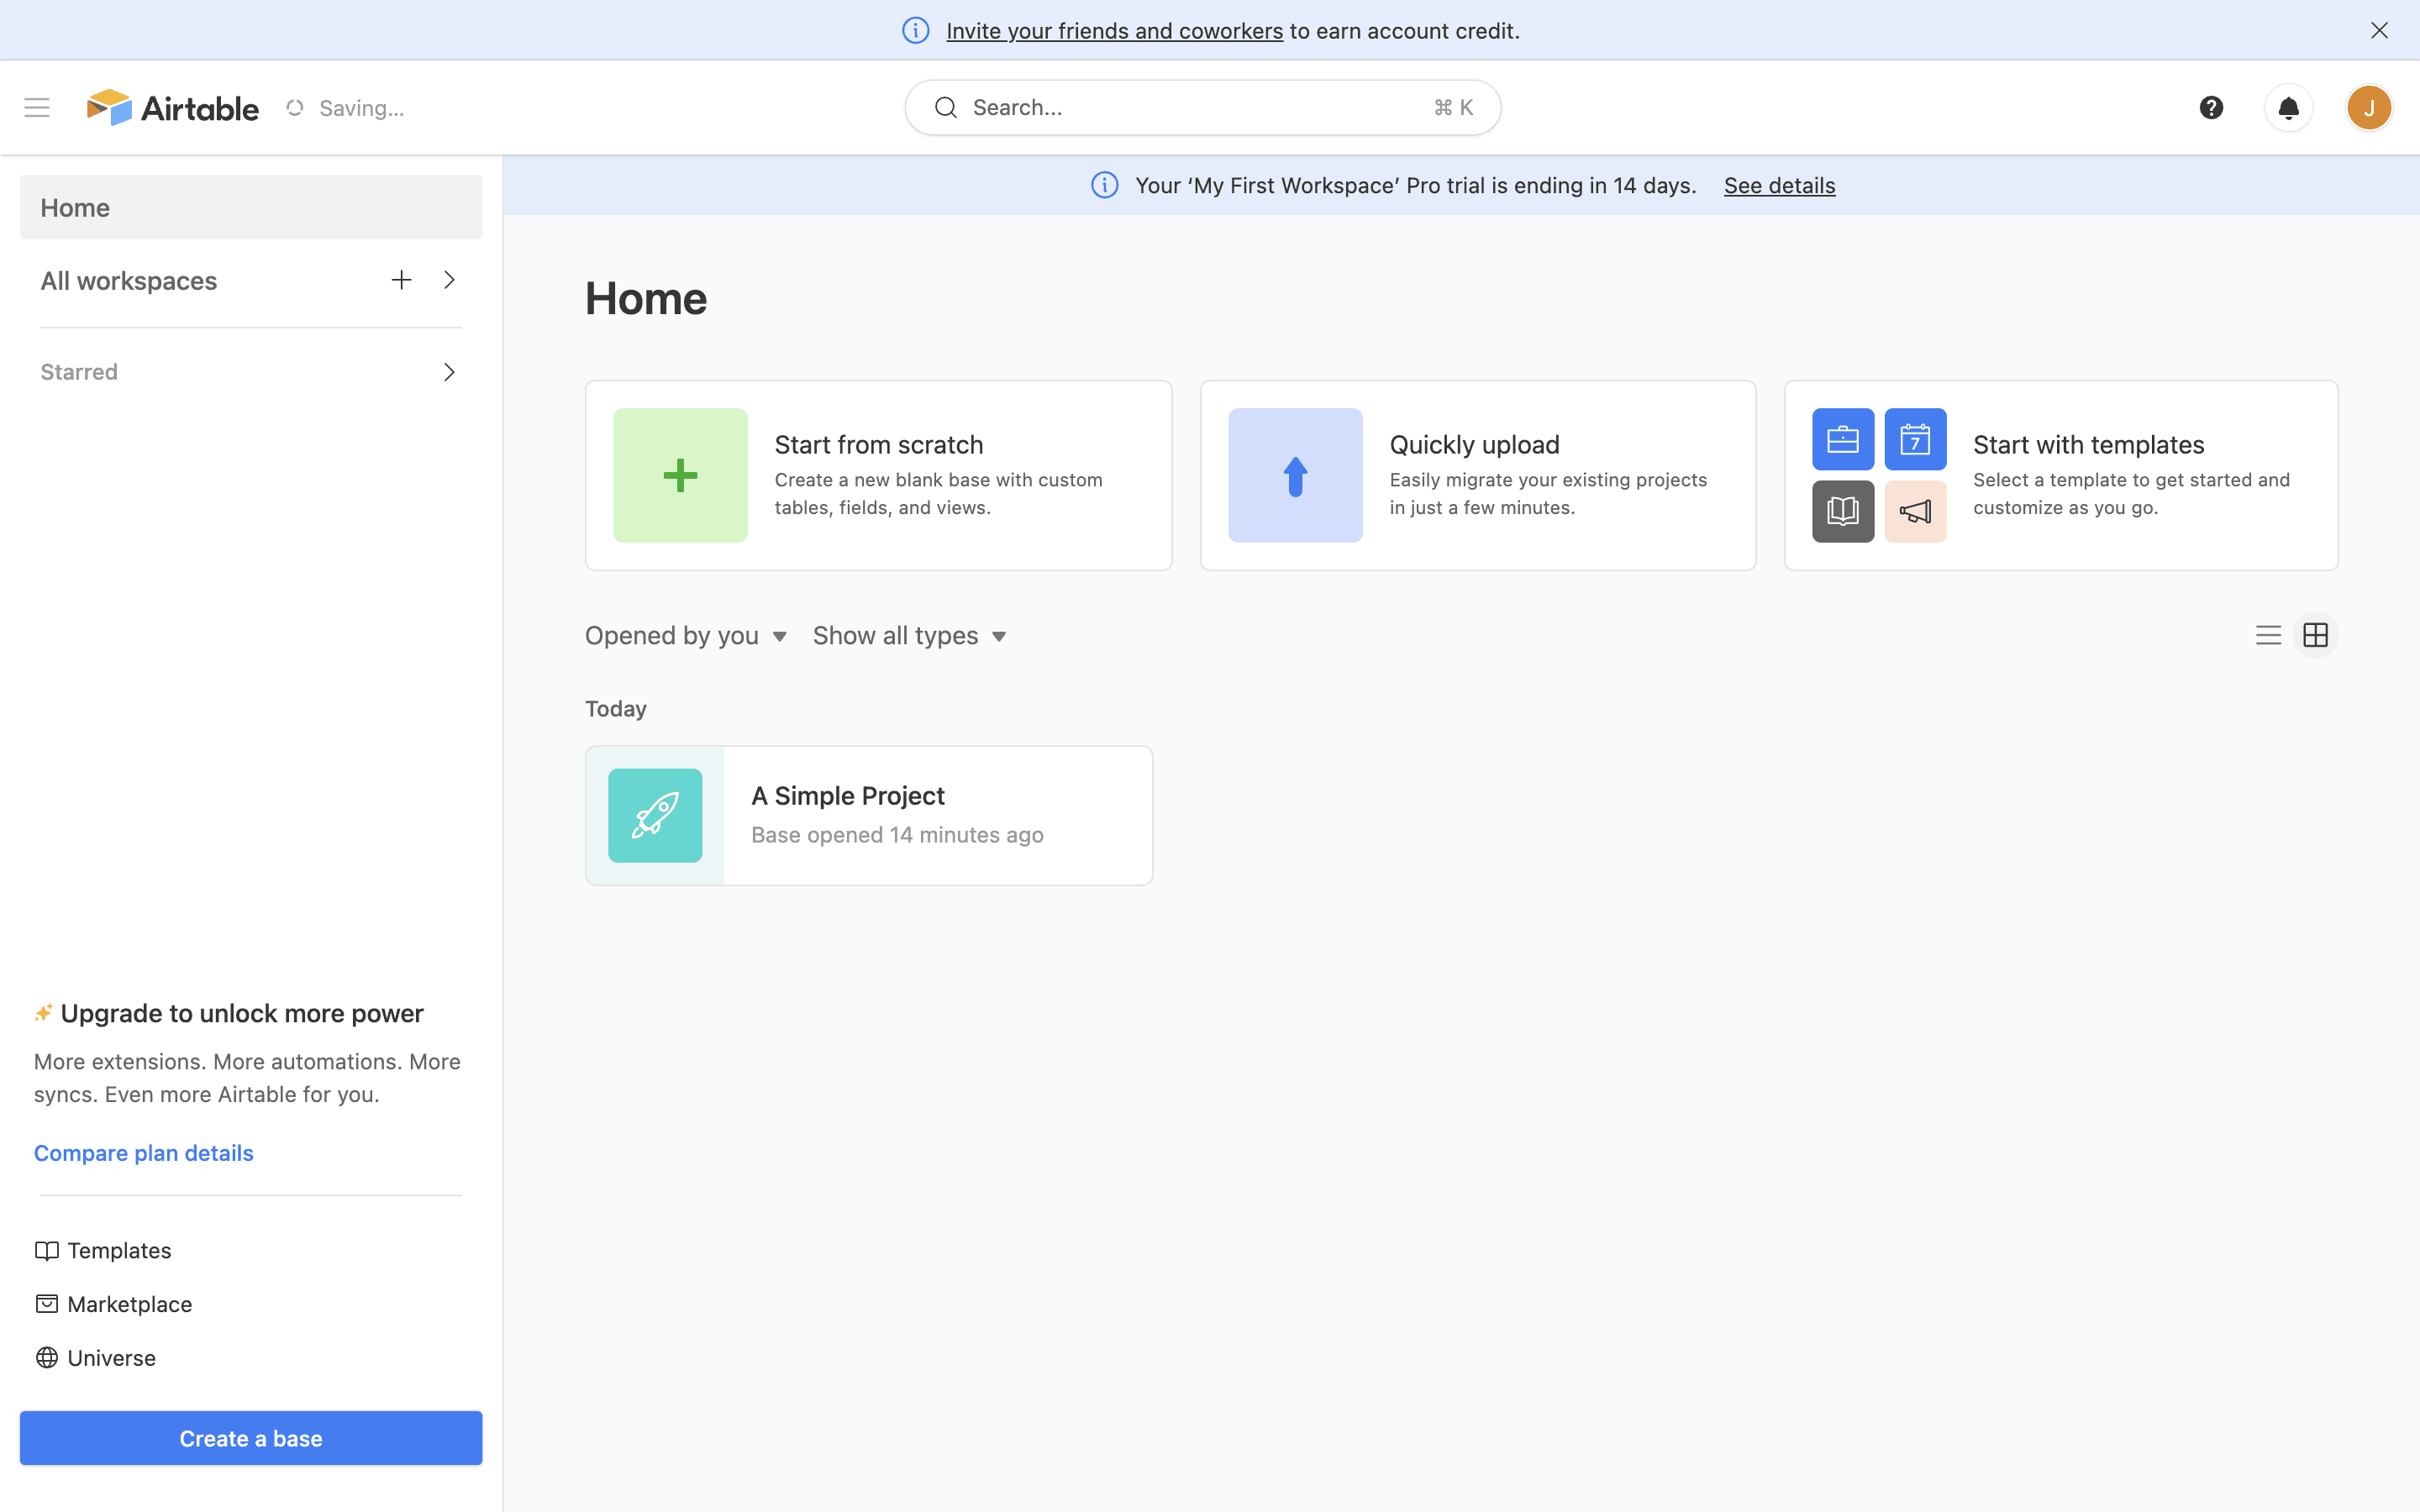Open the help question mark icon
Screen dimensions: 2420x1512
tap(2211, 107)
